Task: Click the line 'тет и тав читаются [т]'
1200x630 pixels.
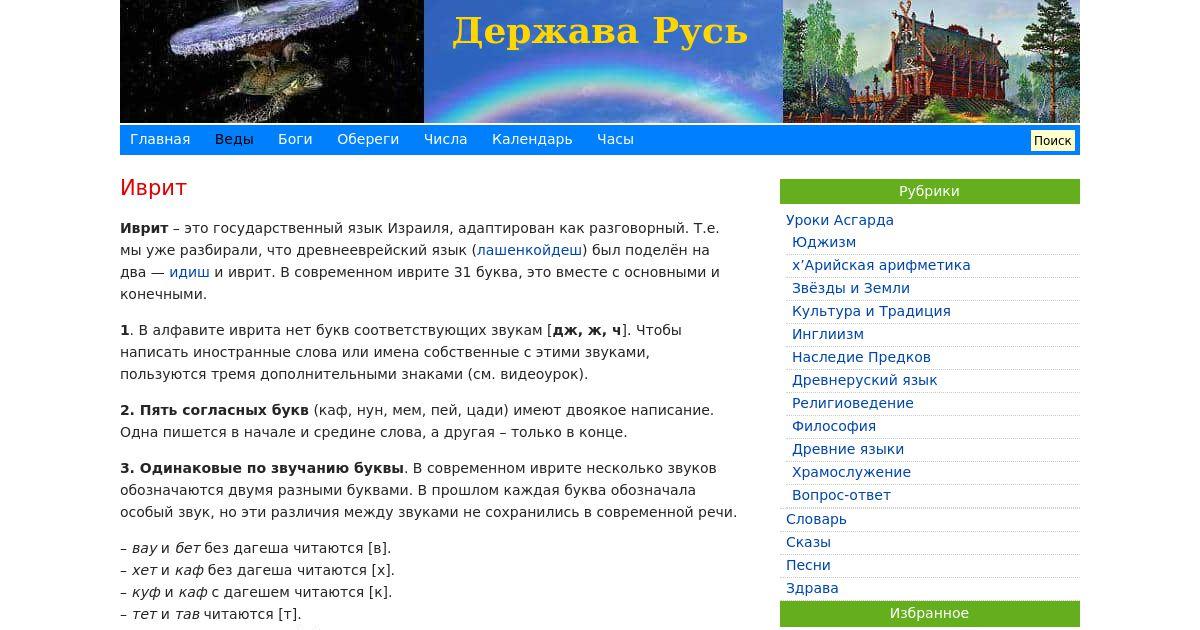Action: point(210,614)
